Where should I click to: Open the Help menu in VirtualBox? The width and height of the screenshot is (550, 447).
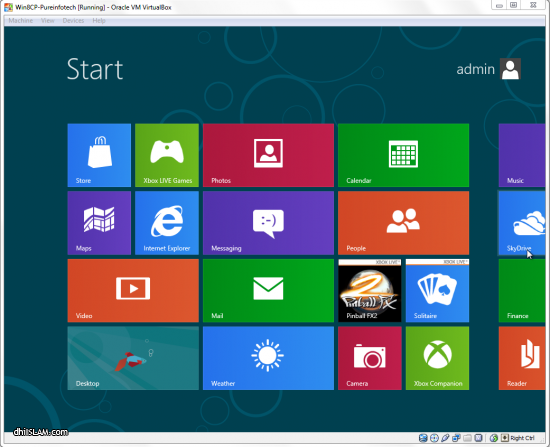99,21
